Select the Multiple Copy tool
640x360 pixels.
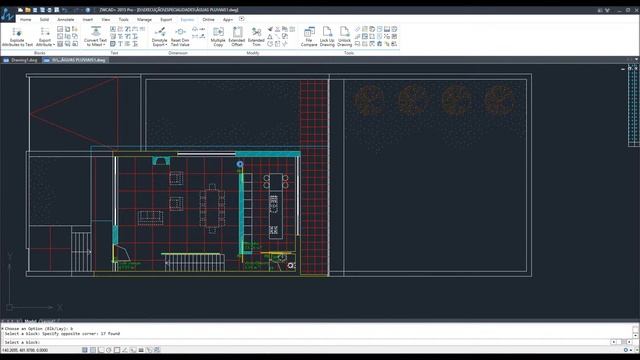(x=218, y=37)
